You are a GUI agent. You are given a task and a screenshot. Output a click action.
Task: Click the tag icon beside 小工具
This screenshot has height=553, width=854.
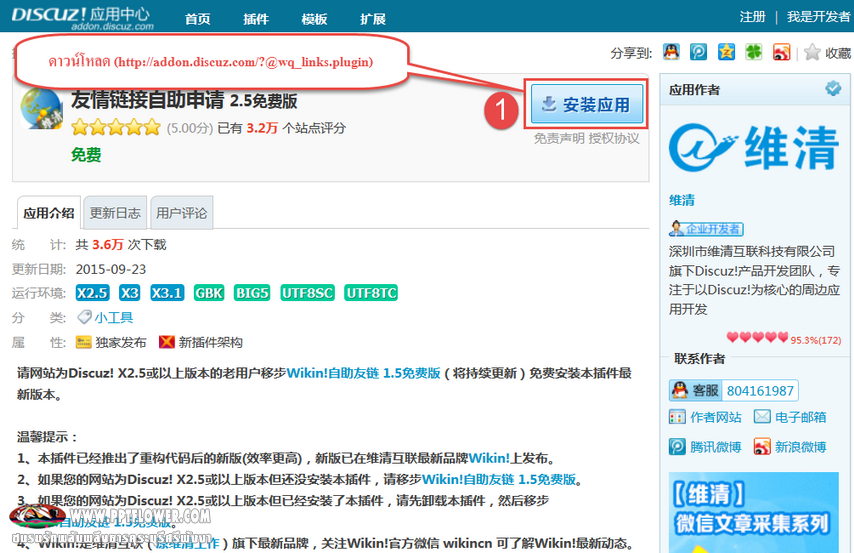pyautogui.click(x=84, y=317)
